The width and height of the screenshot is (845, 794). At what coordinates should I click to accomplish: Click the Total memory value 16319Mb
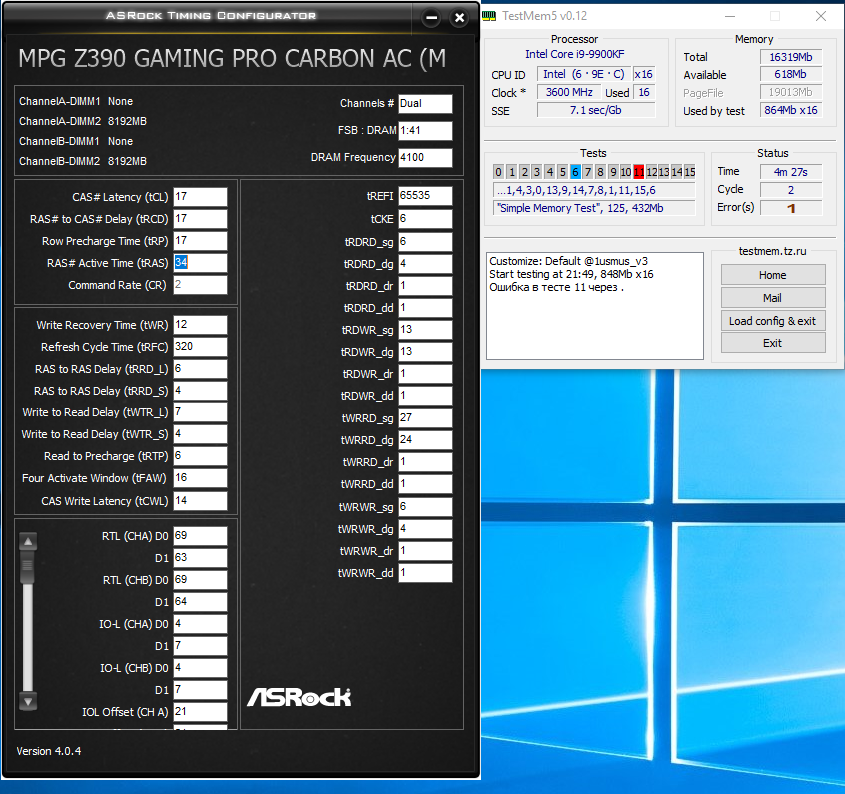[x=791, y=57]
